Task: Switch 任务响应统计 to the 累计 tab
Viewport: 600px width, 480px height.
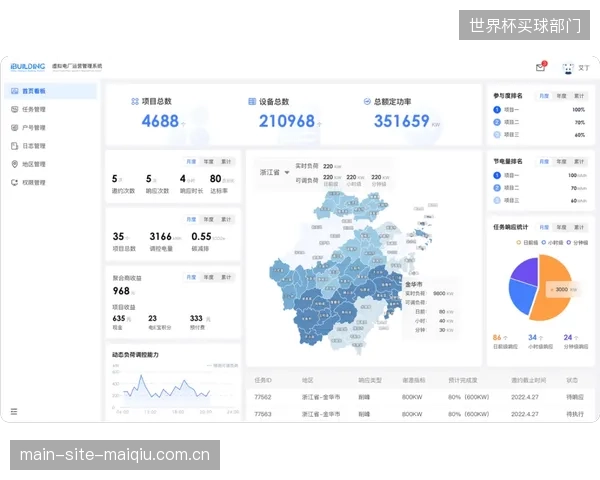Action: [579, 227]
